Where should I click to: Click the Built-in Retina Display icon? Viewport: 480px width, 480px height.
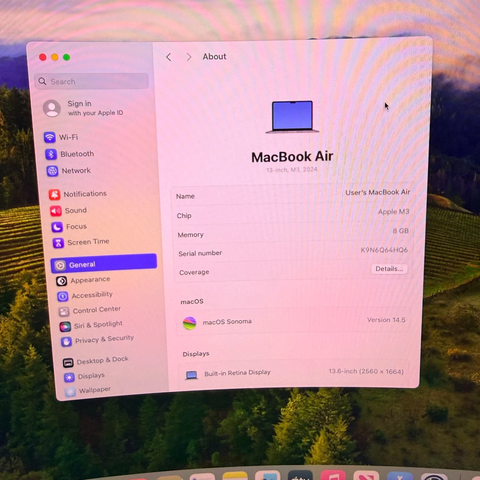click(x=191, y=375)
